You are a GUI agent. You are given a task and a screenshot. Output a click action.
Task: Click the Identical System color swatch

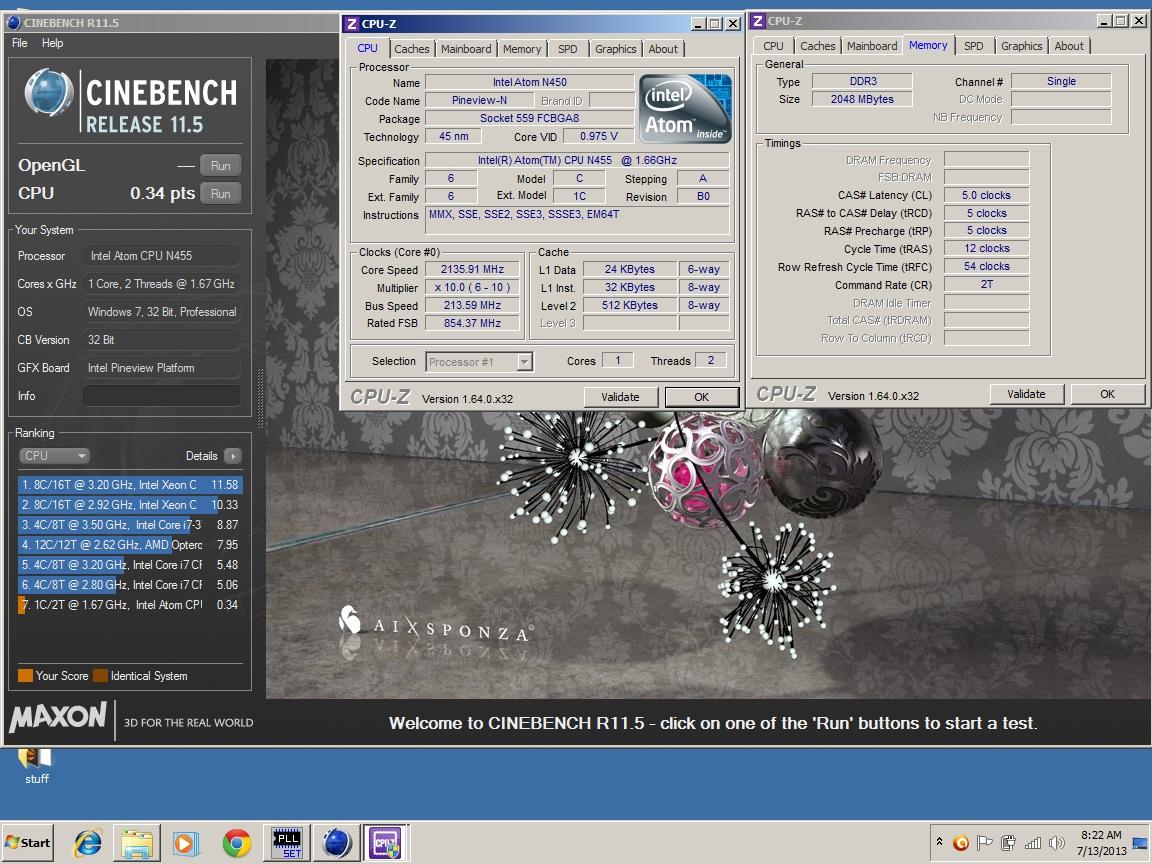point(101,675)
